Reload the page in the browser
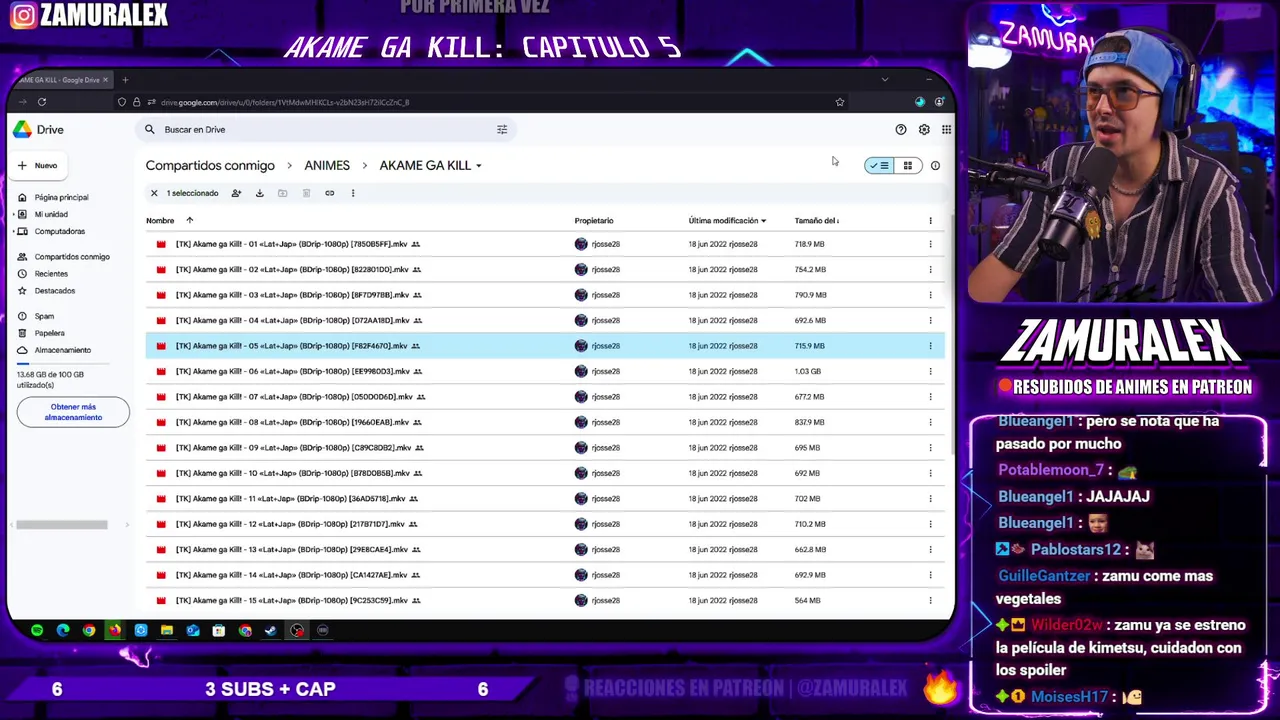This screenshot has width=1280, height=720. coord(42,102)
